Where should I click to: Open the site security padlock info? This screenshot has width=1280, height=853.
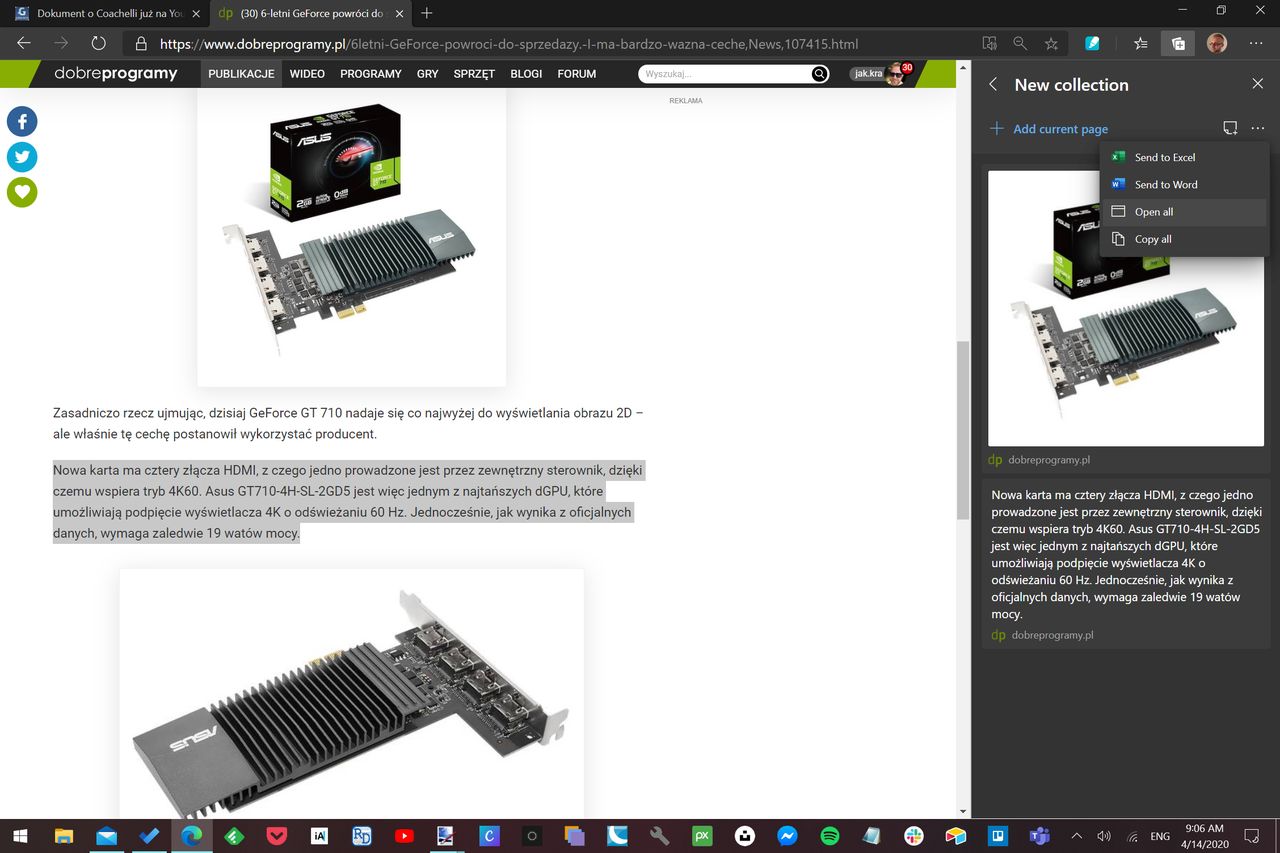click(x=141, y=44)
